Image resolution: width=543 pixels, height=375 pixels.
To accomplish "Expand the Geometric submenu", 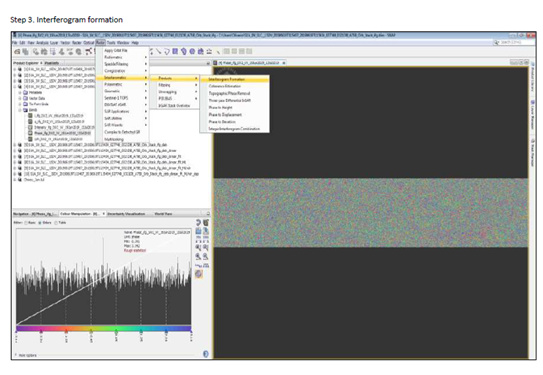I will point(122,91).
